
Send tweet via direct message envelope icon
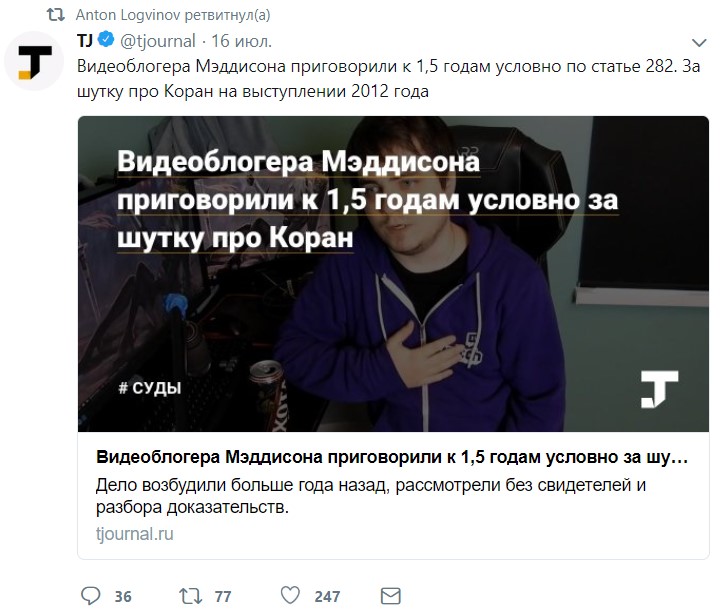[x=391, y=596]
